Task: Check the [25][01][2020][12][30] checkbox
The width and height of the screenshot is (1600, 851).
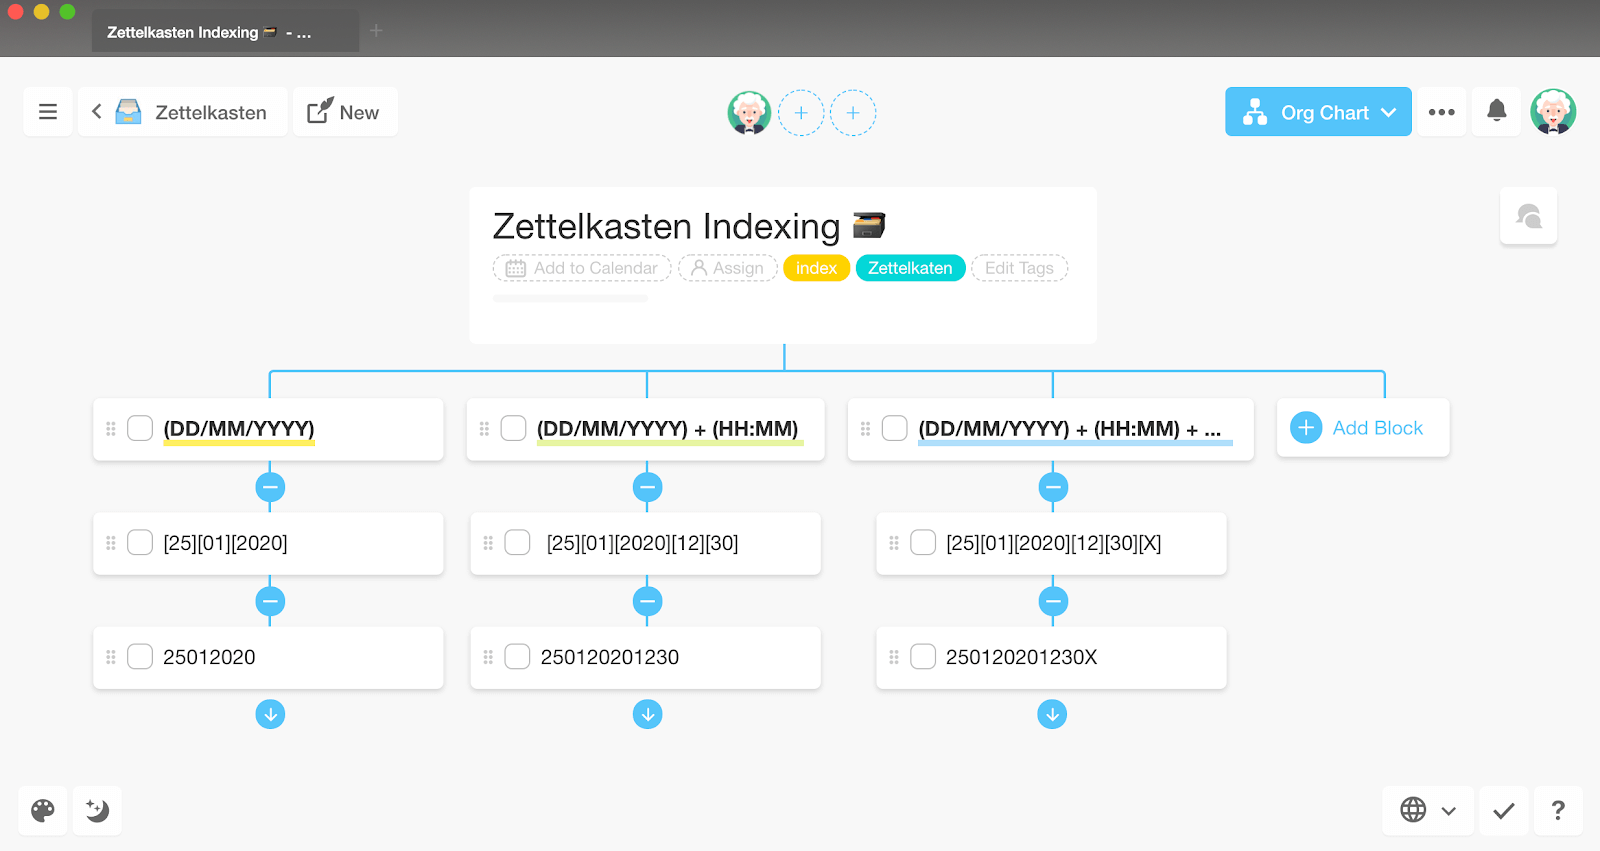Action: click(x=517, y=542)
